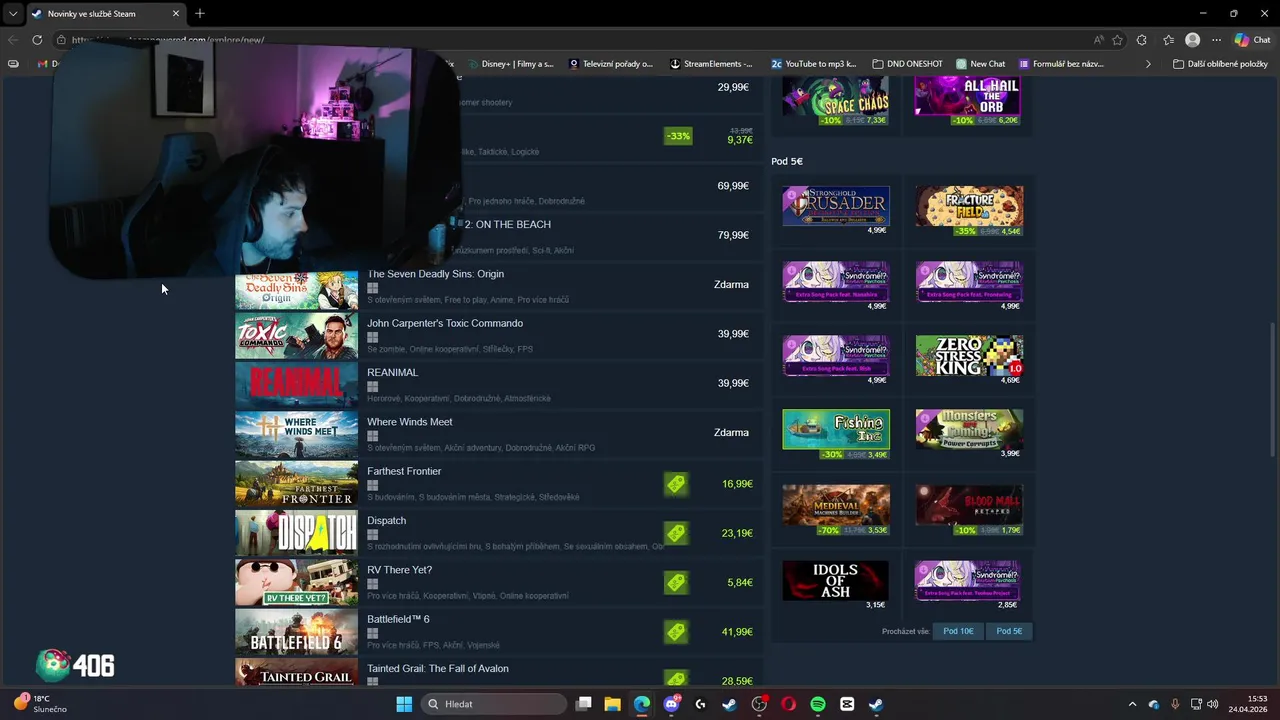Open the New Chat bookmark
Viewport: 1280px width, 720px height.
pos(980,64)
